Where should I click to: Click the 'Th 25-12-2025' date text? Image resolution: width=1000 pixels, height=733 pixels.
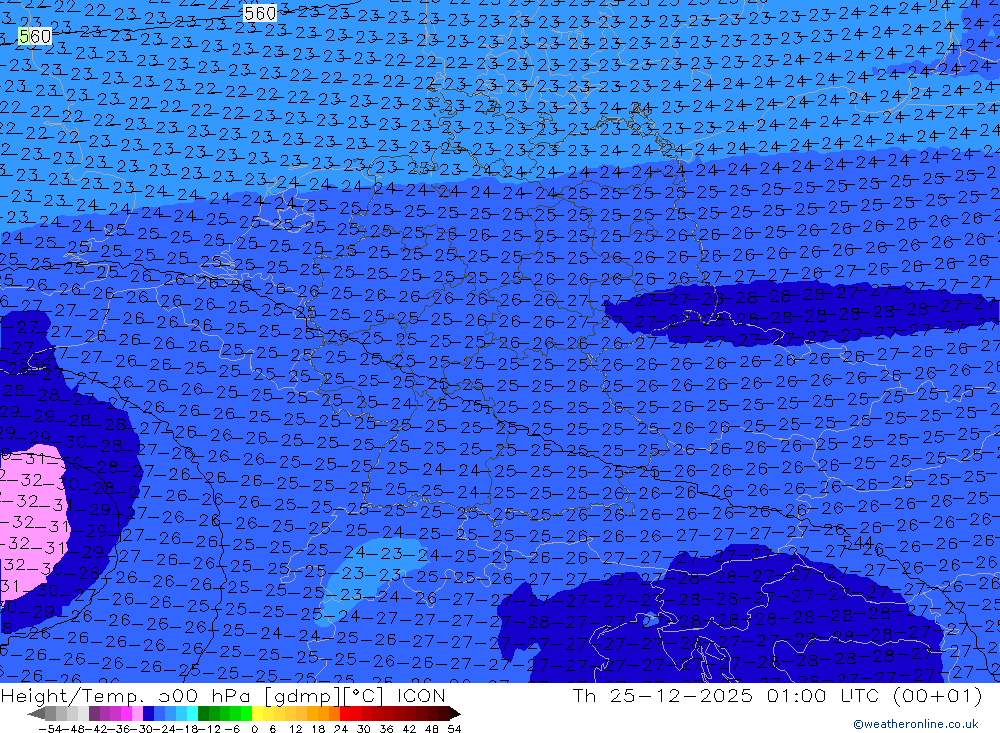click(x=663, y=695)
